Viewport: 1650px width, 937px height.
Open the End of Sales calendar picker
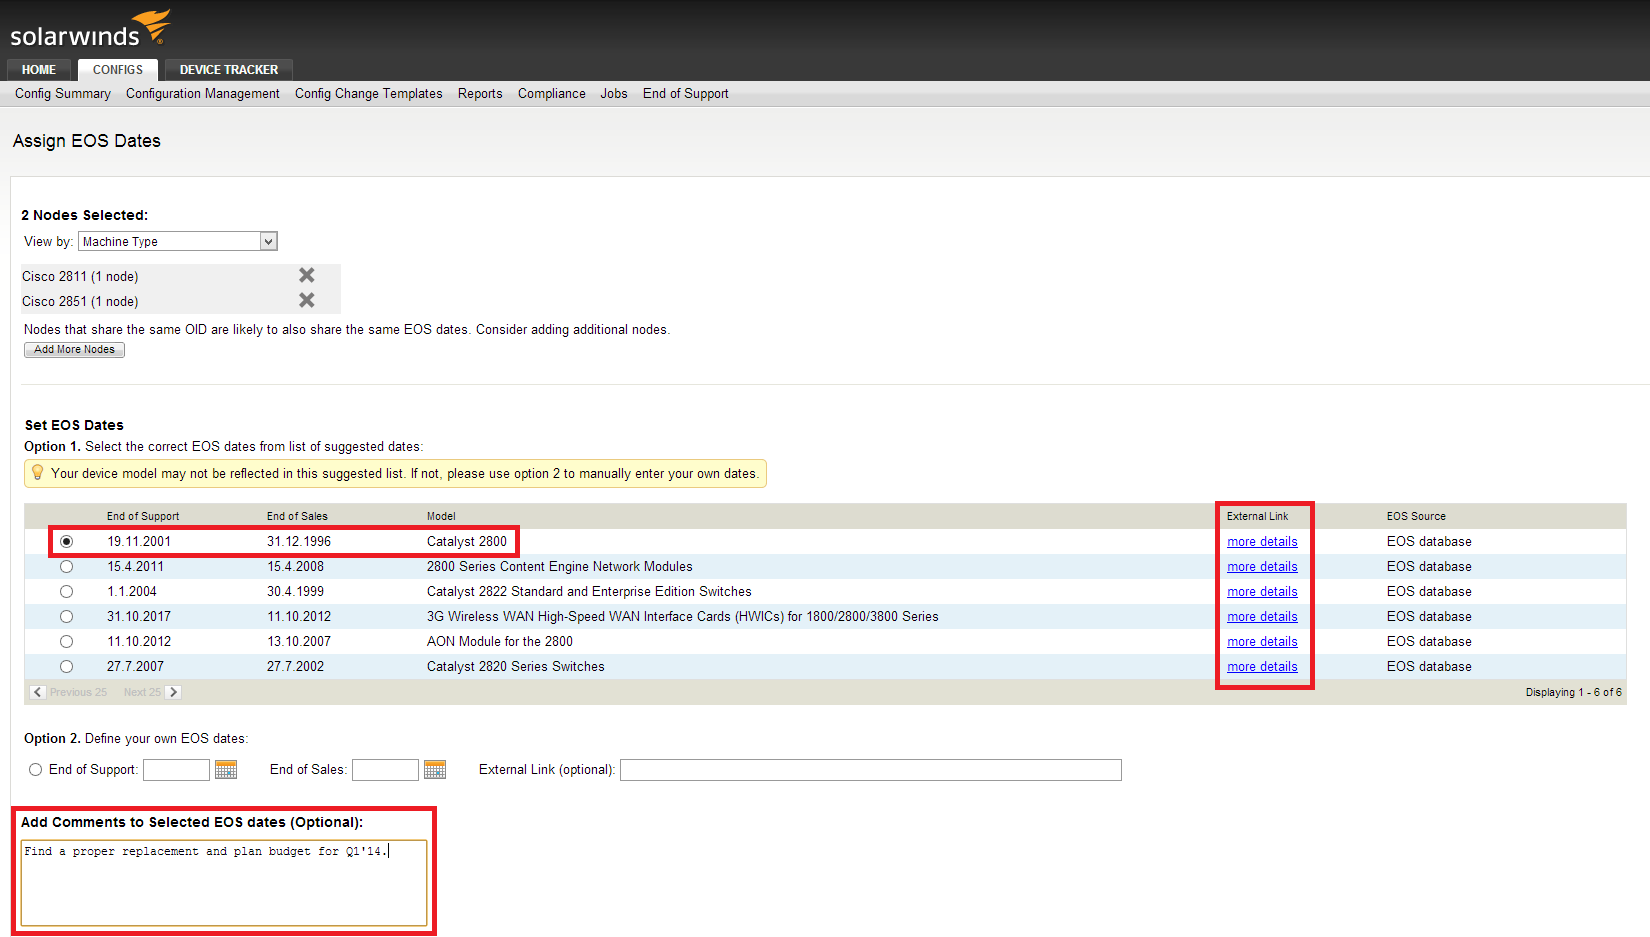[x=435, y=769]
